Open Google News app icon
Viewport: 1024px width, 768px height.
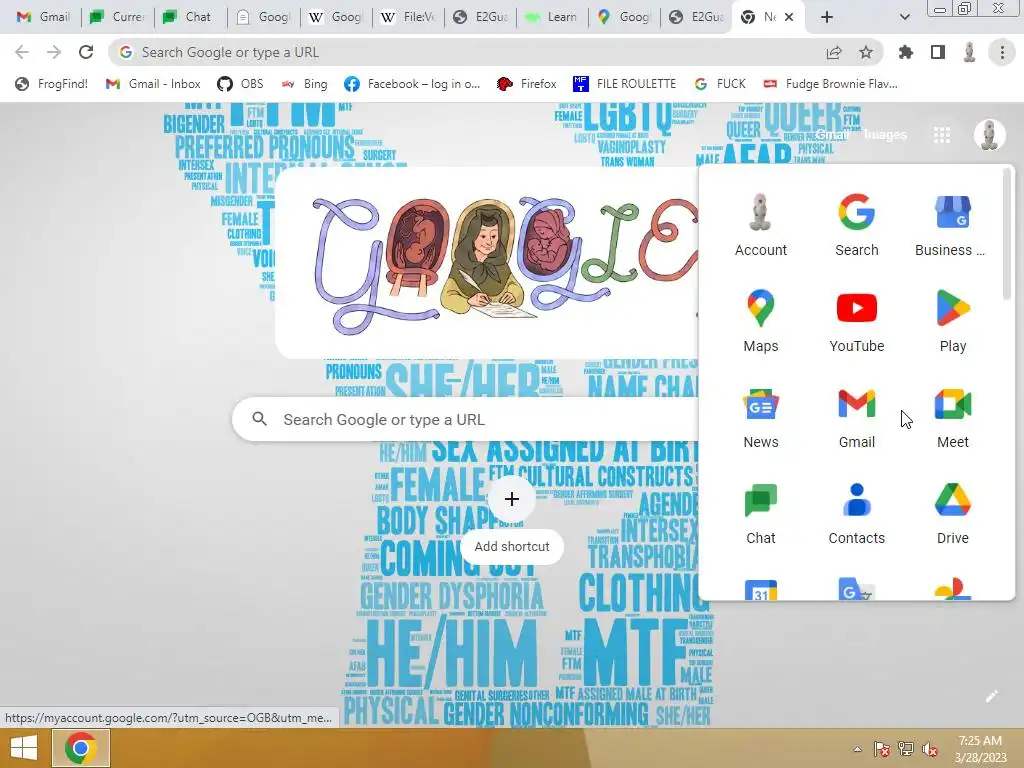click(760, 417)
